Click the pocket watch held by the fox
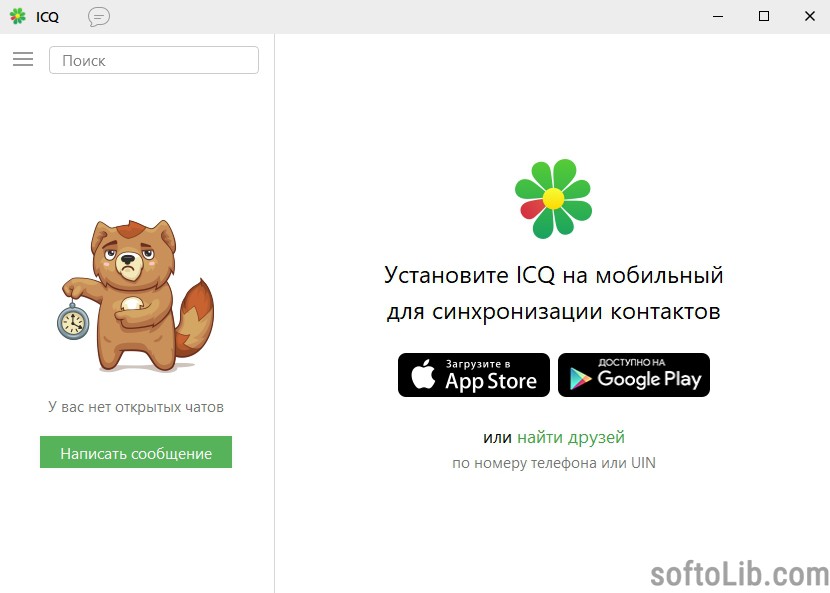The width and height of the screenshot is (830, 593). point(73,321)
